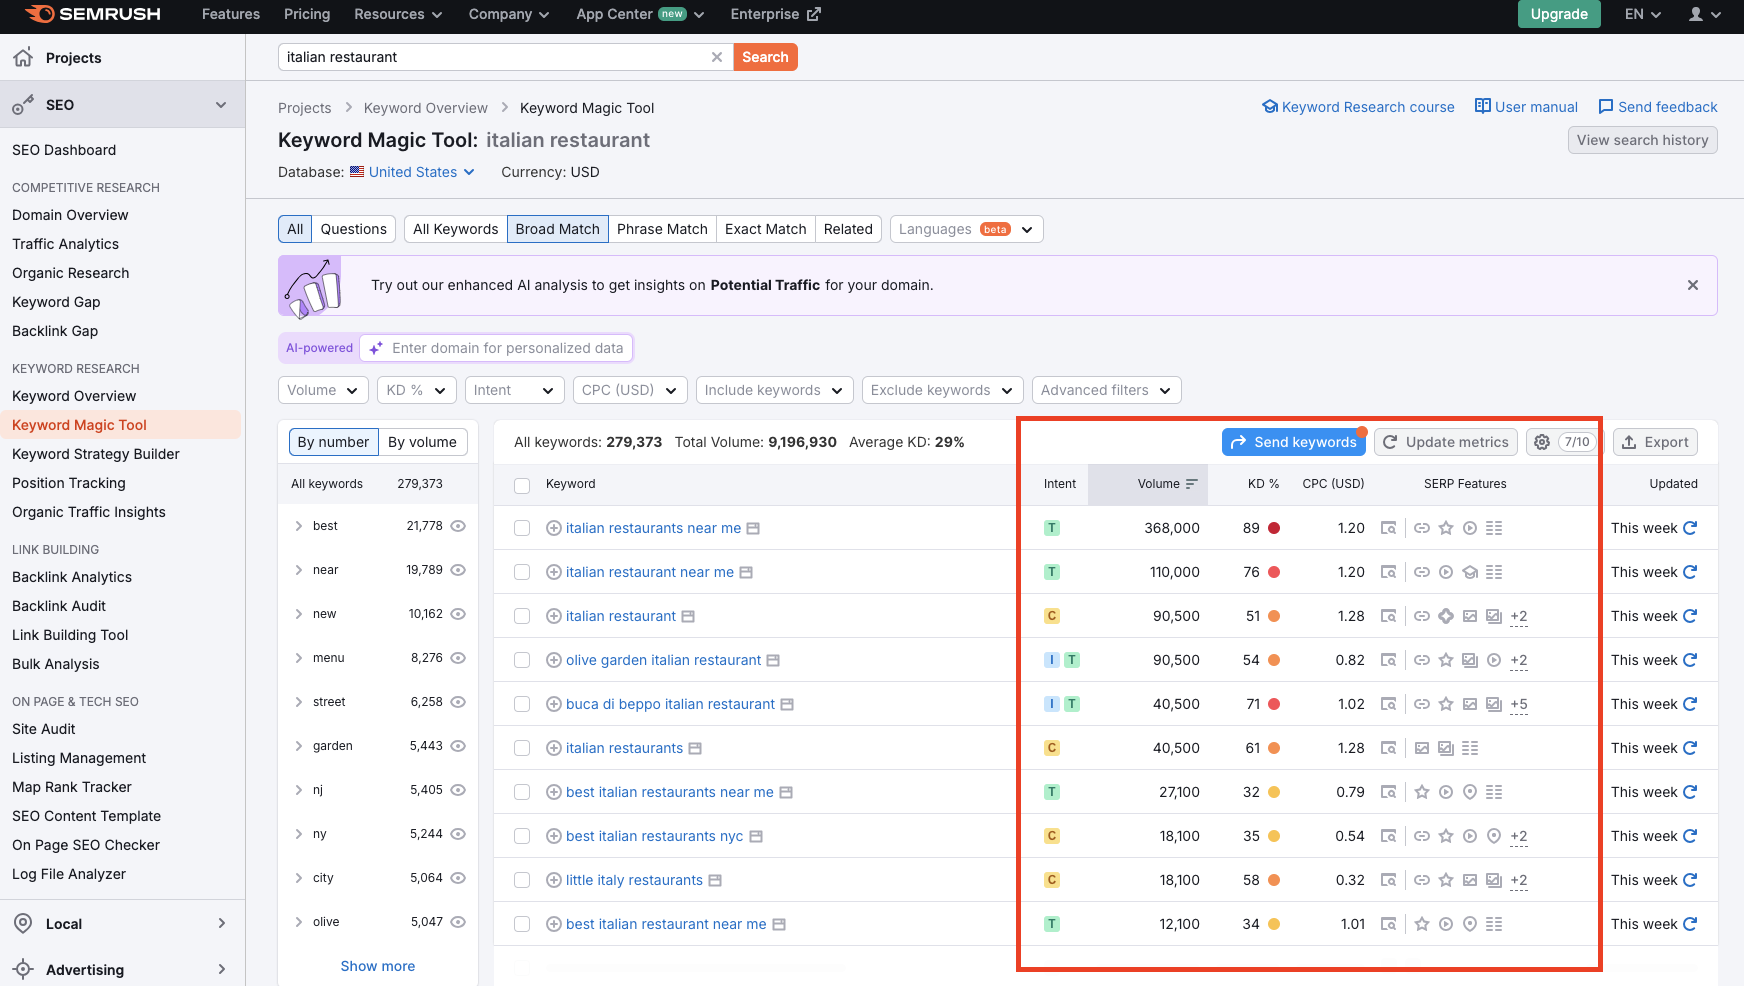Open Position Tracking in sidebar
The height and width of the screenshot is (986, 1744).
point(69,483)
